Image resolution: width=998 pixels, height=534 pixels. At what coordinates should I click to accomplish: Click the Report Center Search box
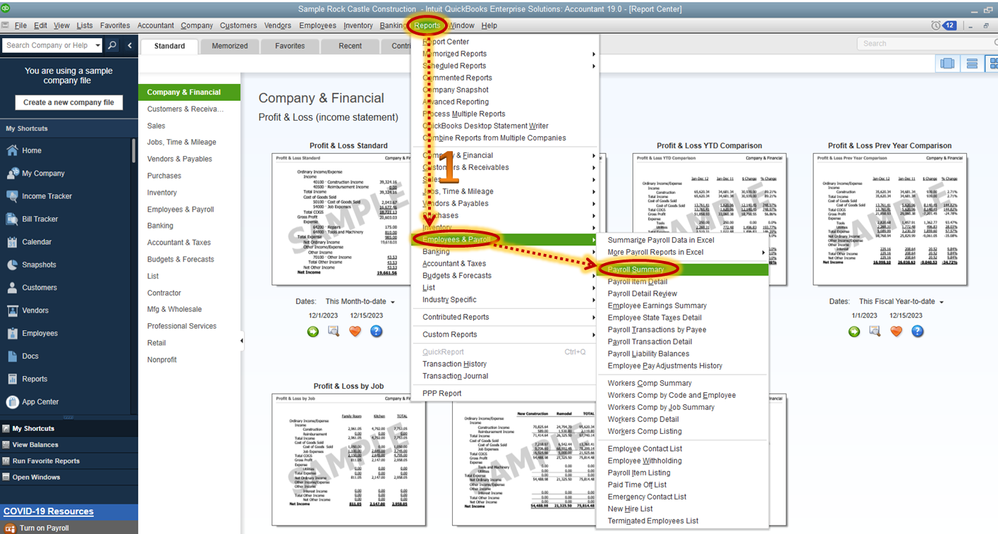pos(927,43)
